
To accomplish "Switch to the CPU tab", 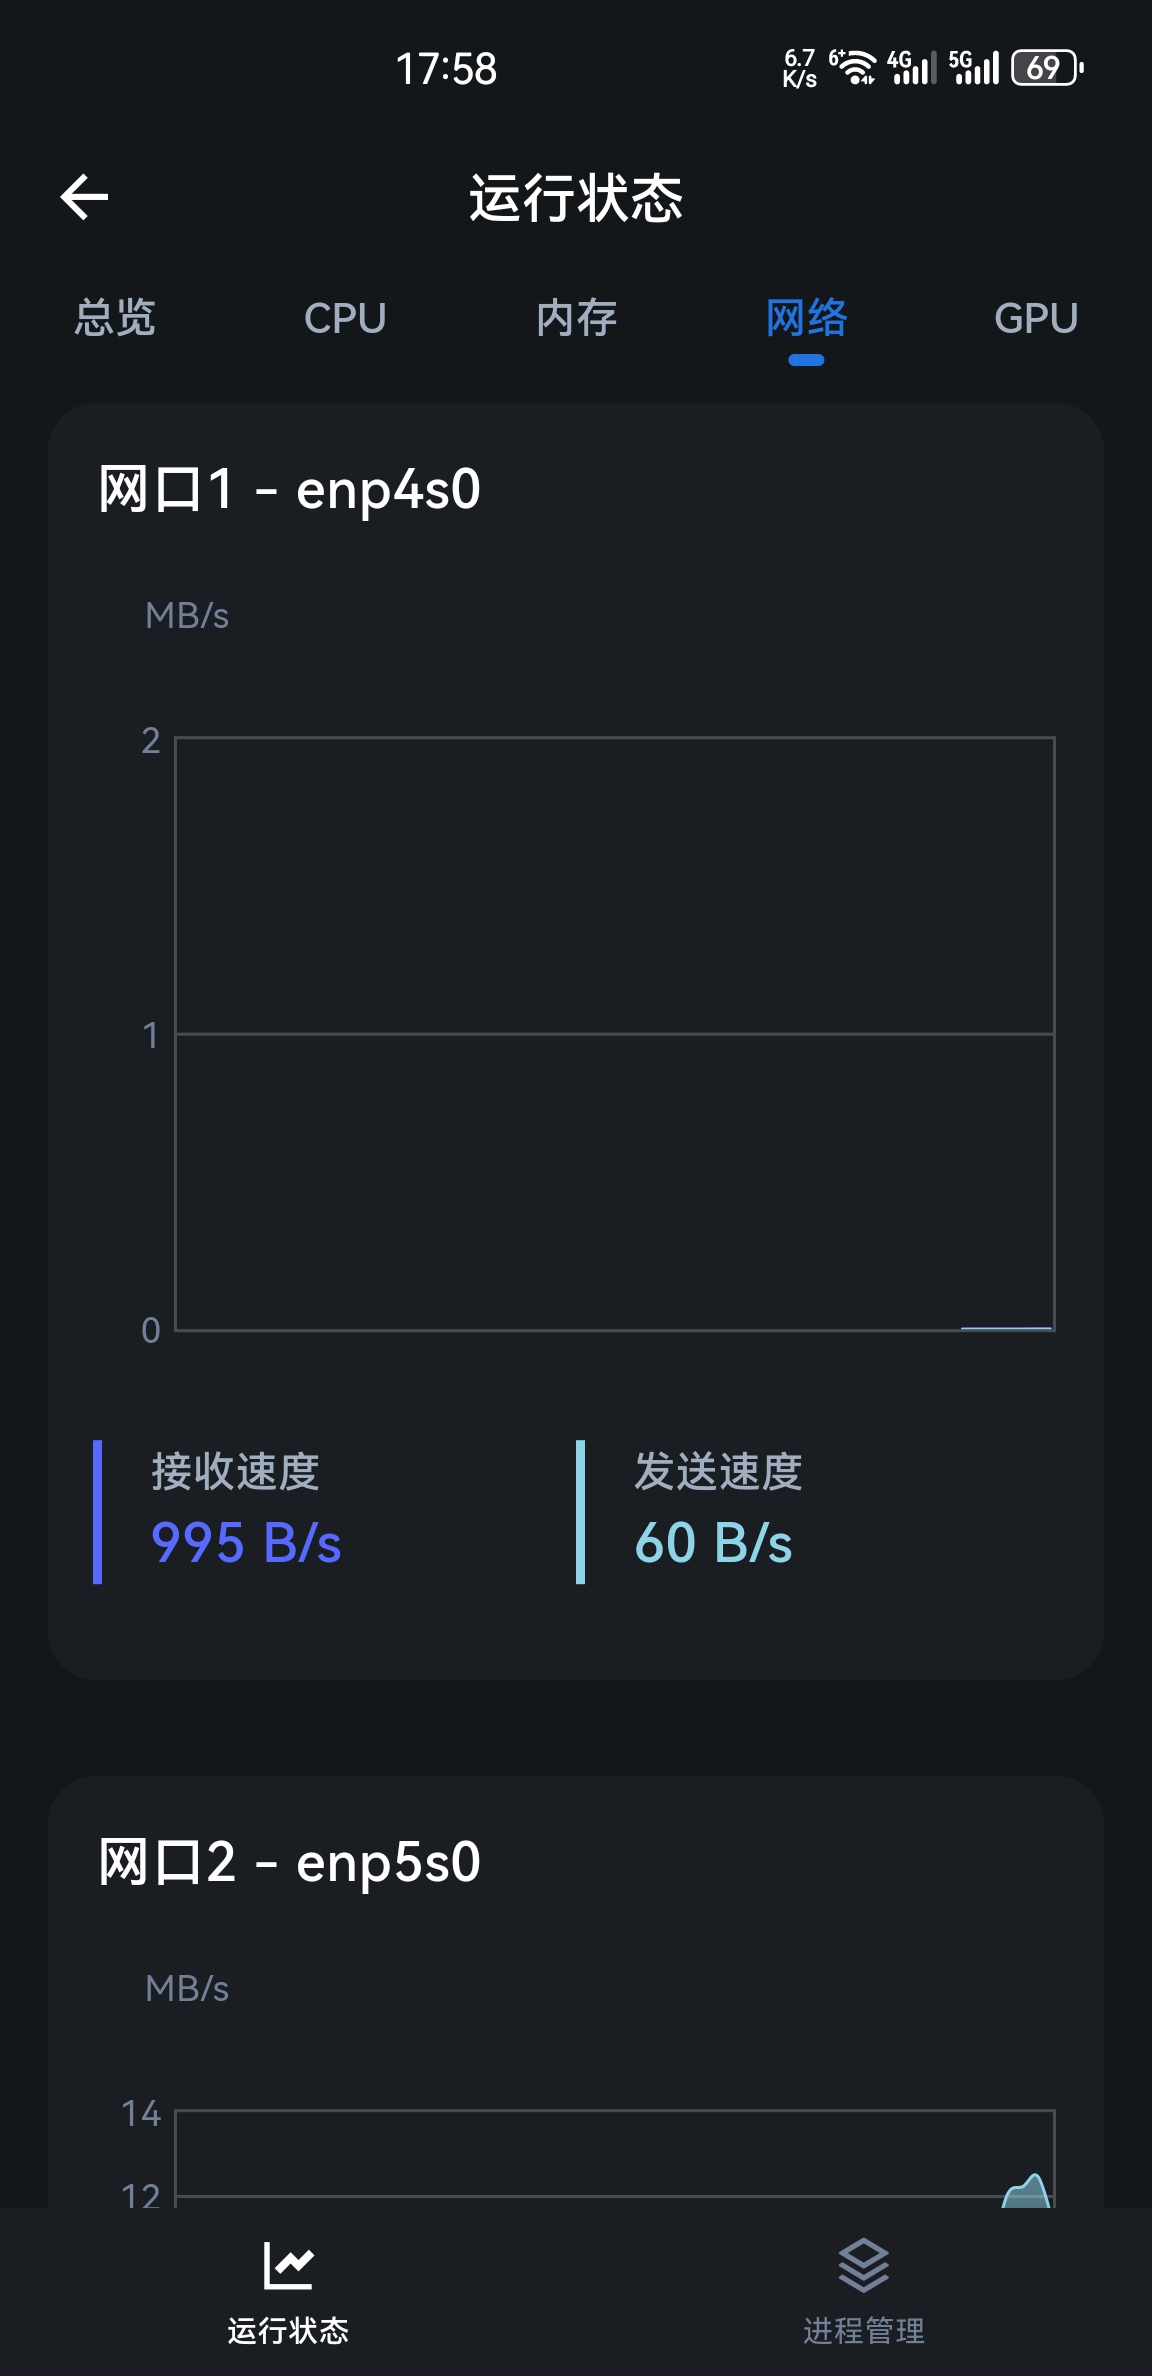I will (345, 318).
